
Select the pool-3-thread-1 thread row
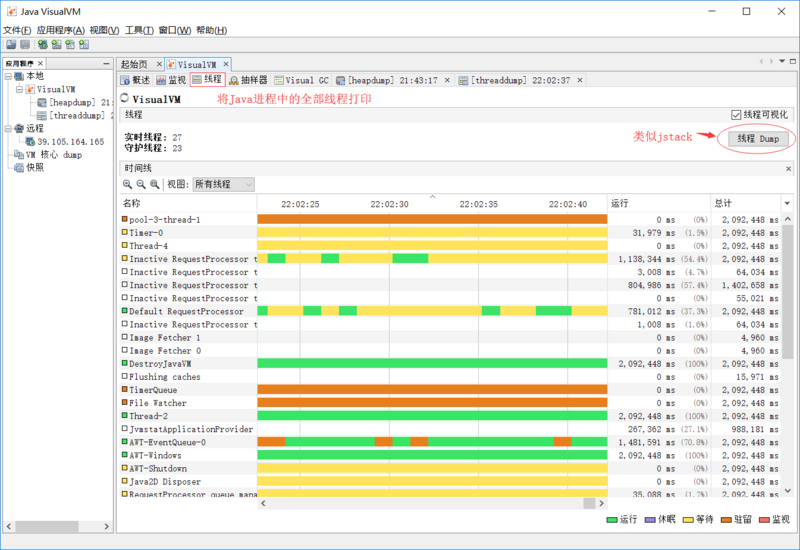[449, 219]
